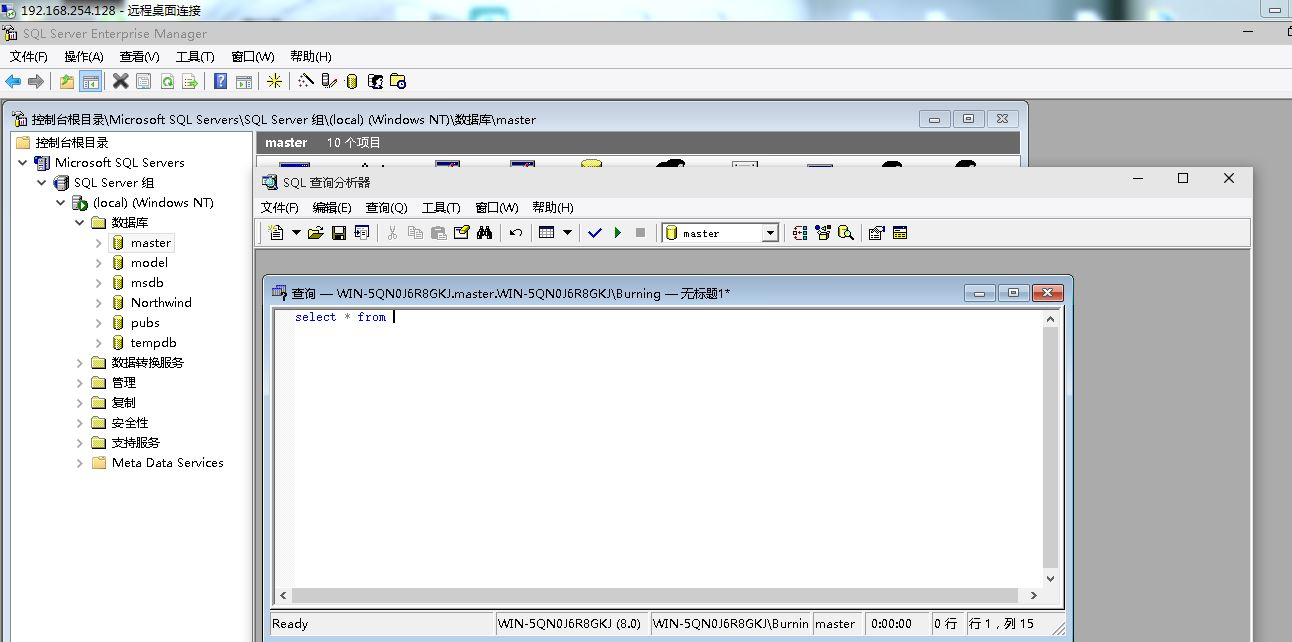Image resolution: width=1292 pixels, height=642 pixels.
Task: Click the New Database cylinder icon
Action: point(352,82)
